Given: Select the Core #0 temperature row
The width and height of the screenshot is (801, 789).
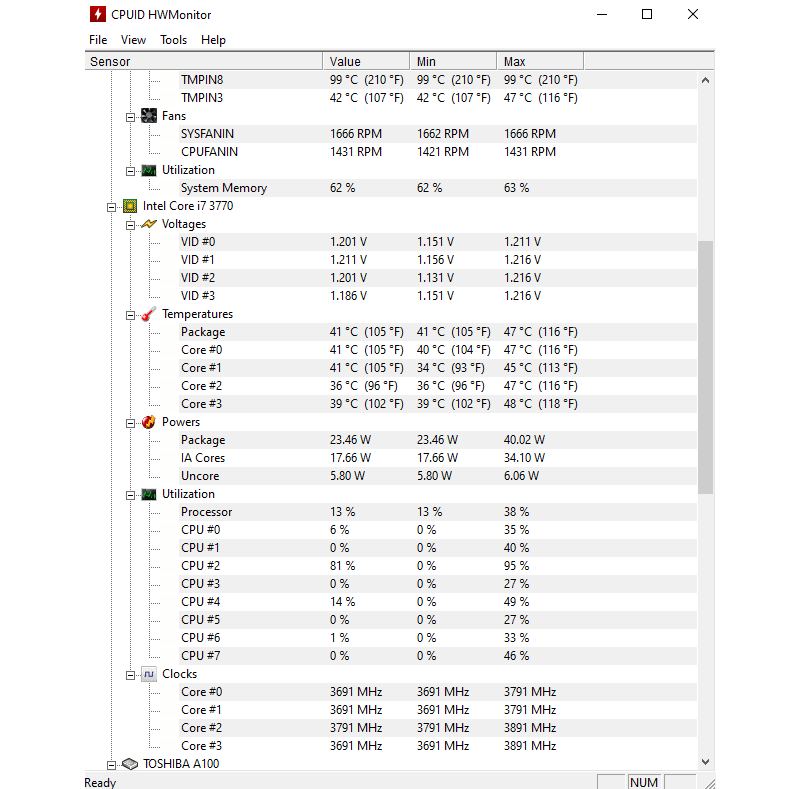Looking at the screenshot, I should 438,350.
